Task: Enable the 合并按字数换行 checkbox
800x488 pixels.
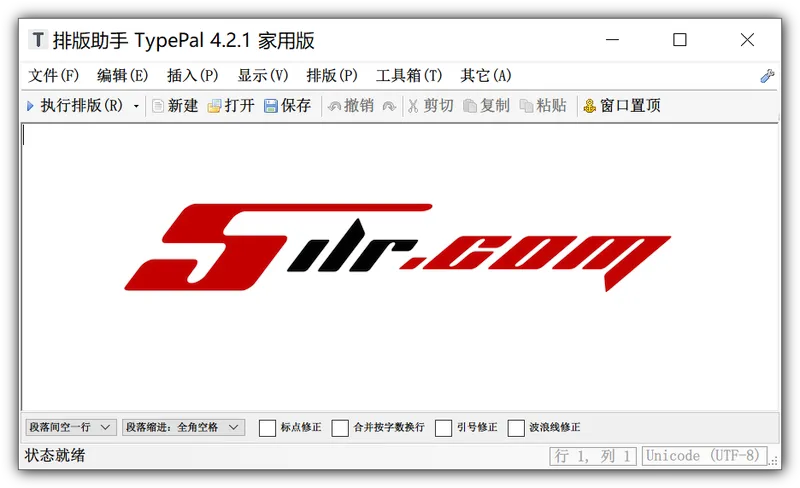Action: point(340,428)
